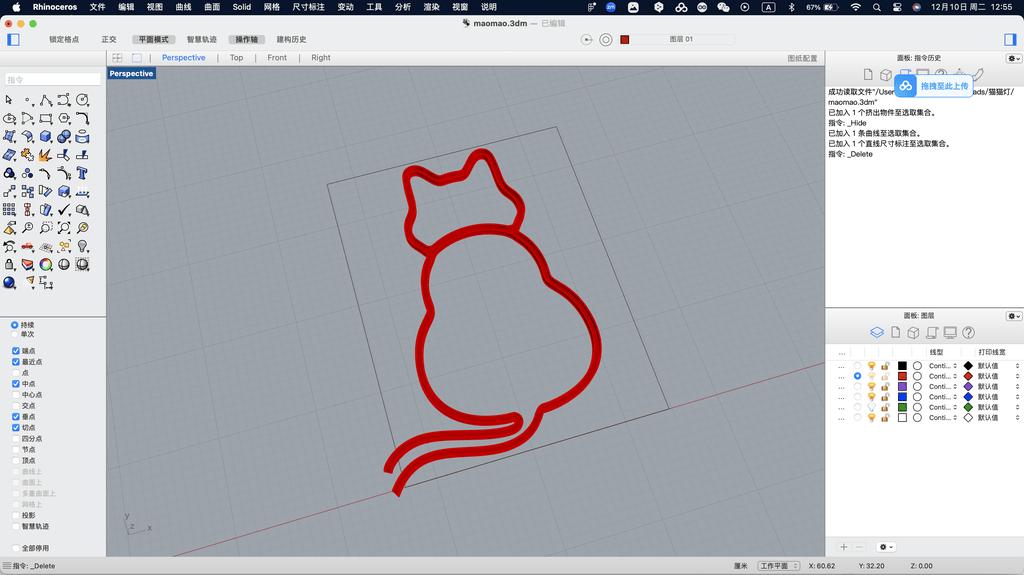1024x575 pixels.
Task: Open the color wheel tool
Action: click(46, 265)
